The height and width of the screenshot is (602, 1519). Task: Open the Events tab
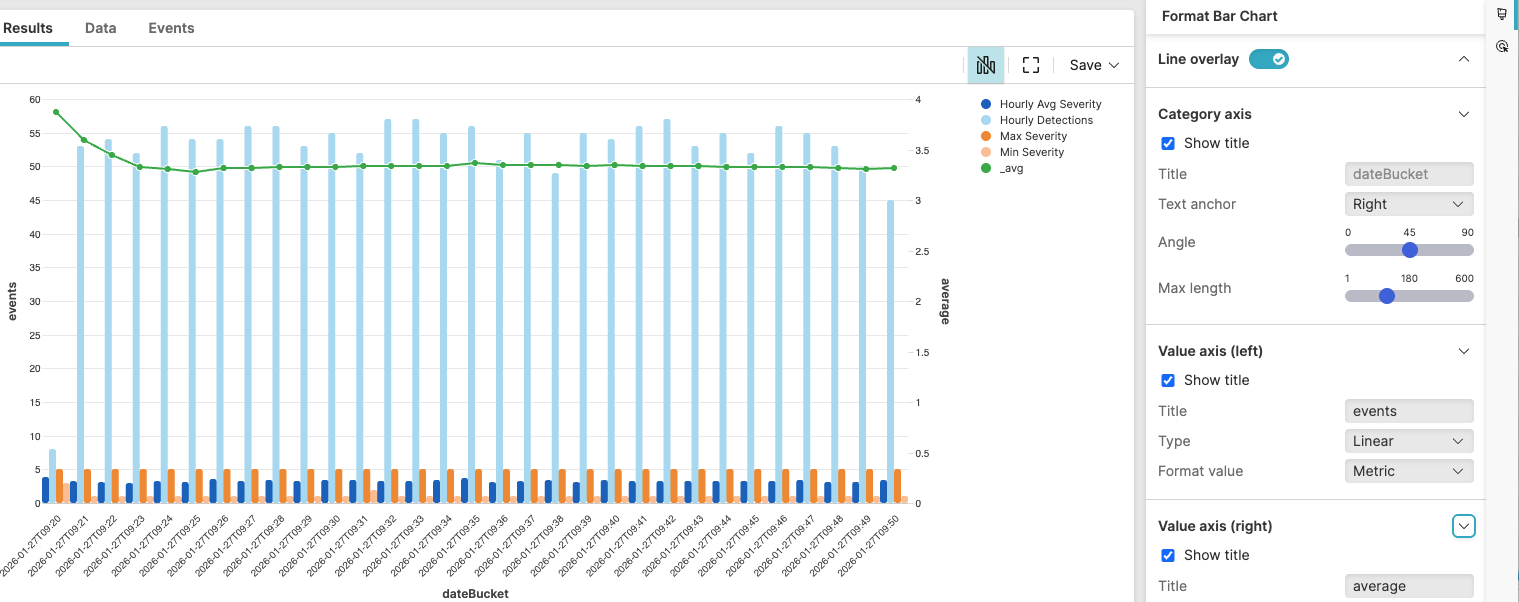tap(170, 28)
